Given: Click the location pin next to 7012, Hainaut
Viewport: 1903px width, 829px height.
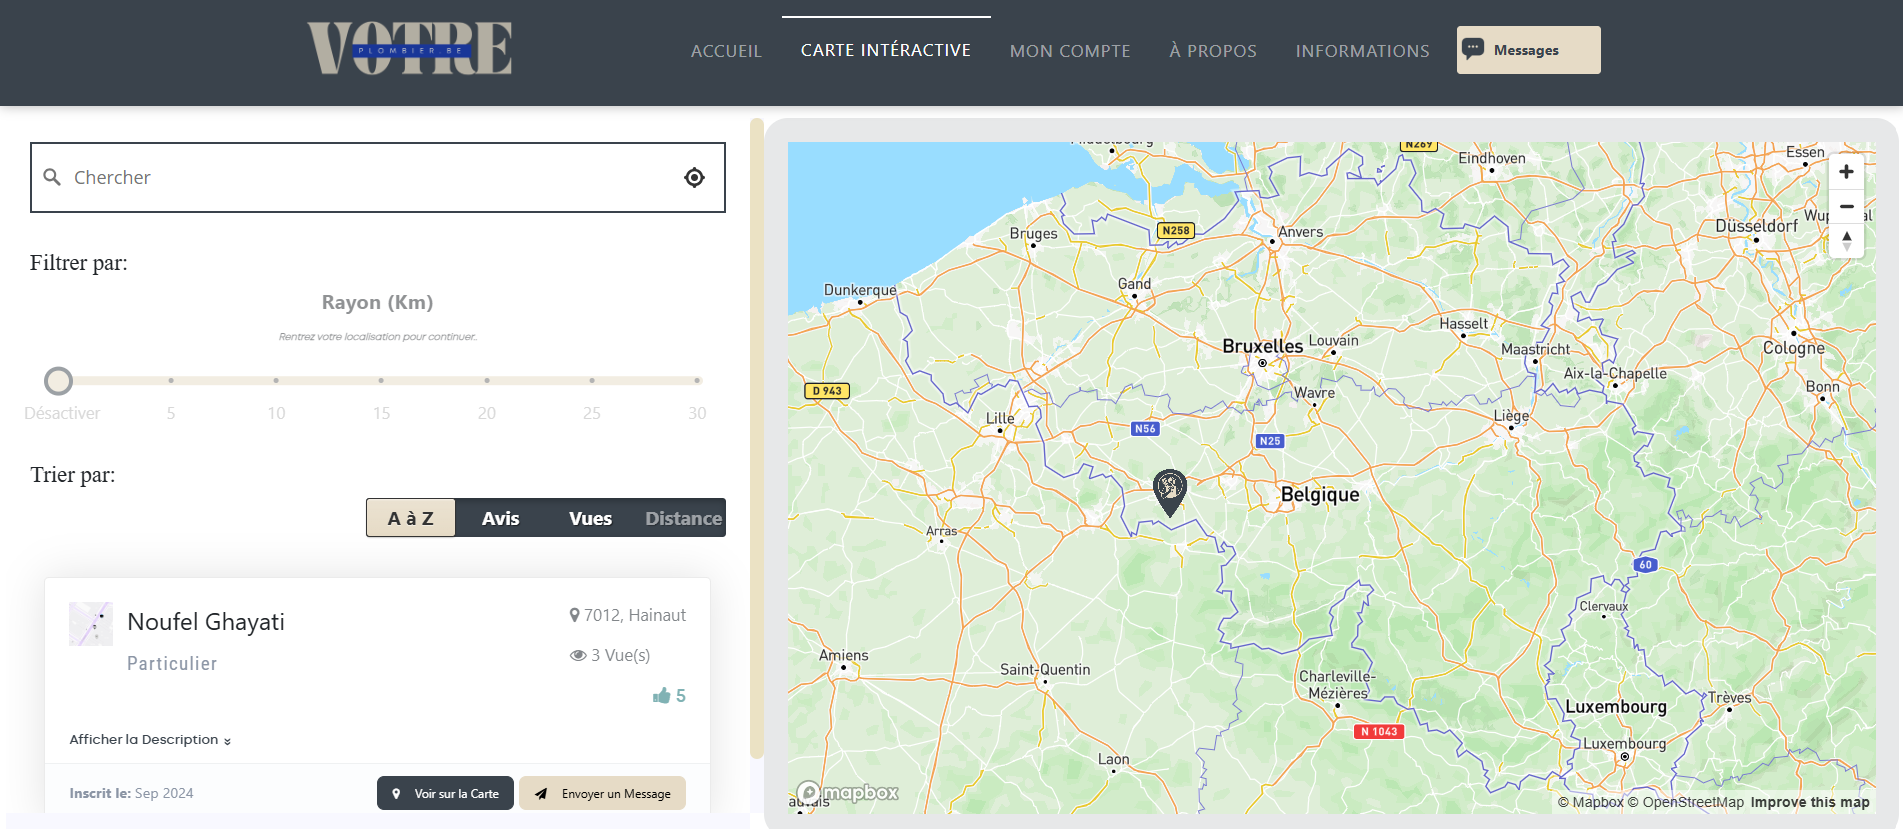Looking at the screenshot, I should tap(574, 615).
